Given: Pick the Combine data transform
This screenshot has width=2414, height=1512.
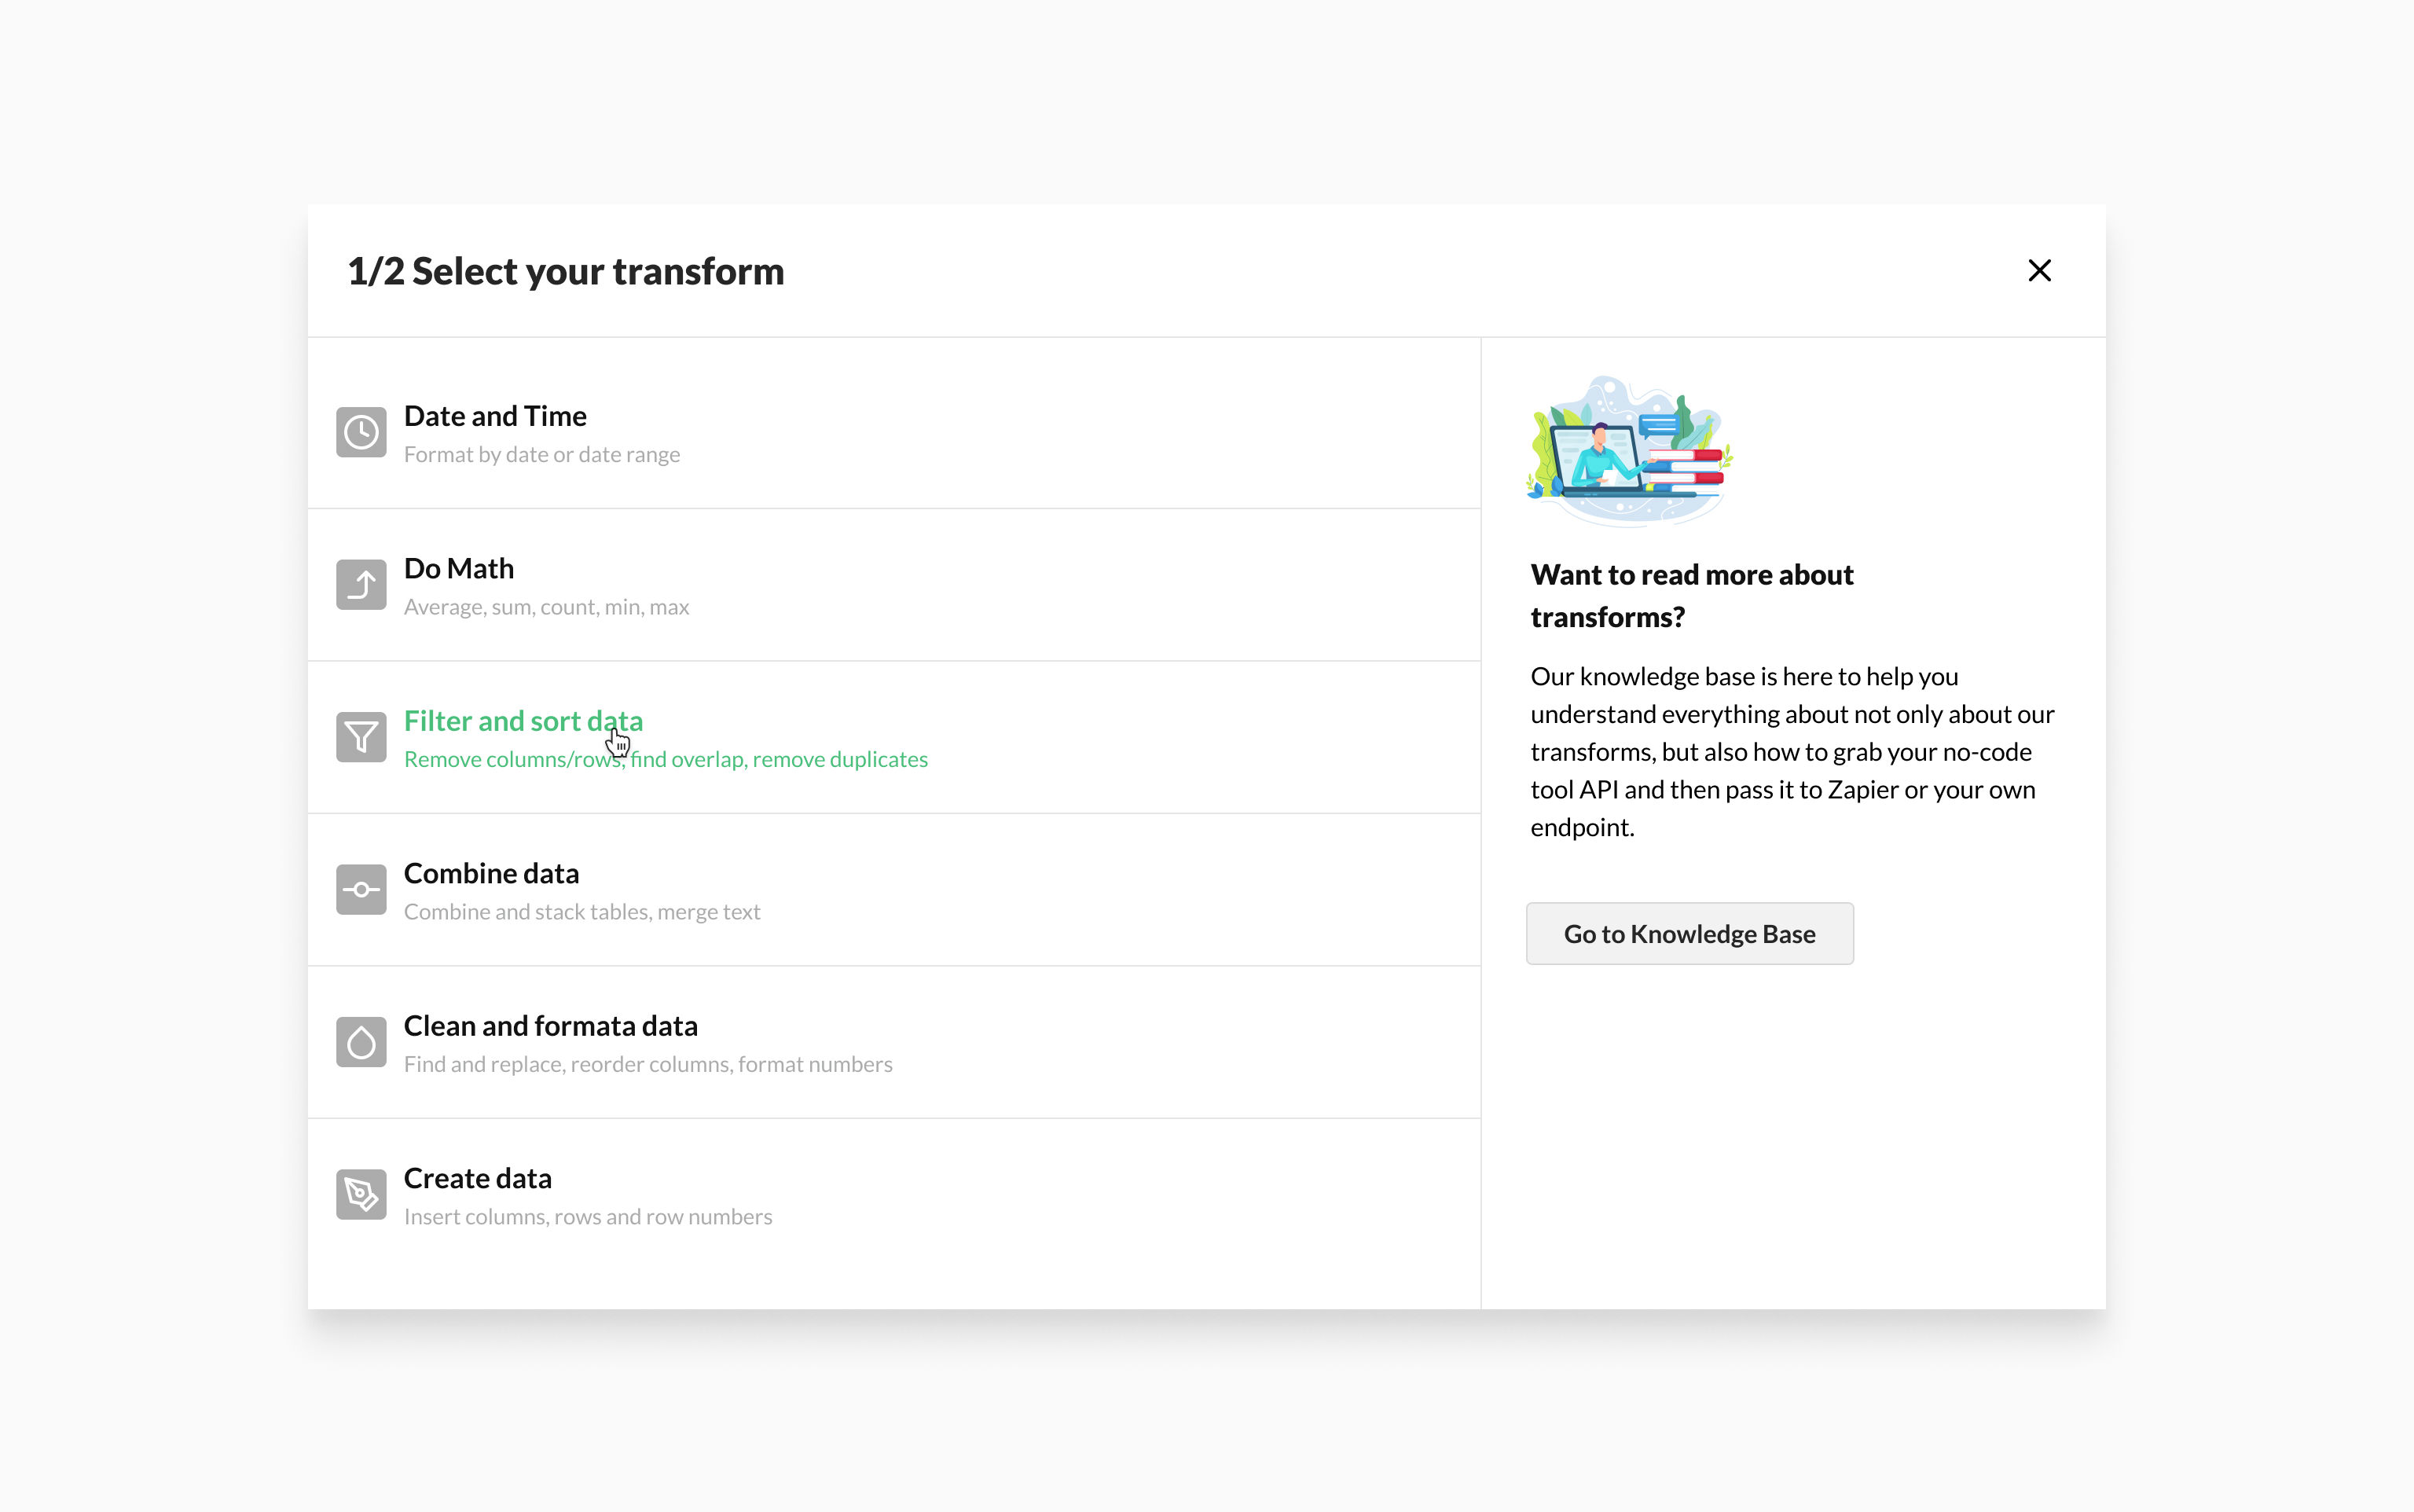Looking at the screenshot, I should pos(491,873).
